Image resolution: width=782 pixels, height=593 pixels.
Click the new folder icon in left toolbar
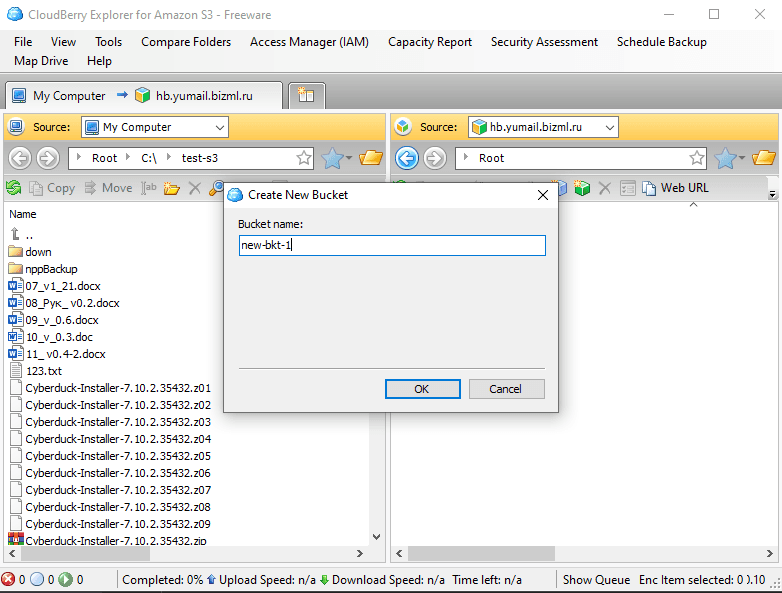172,188
